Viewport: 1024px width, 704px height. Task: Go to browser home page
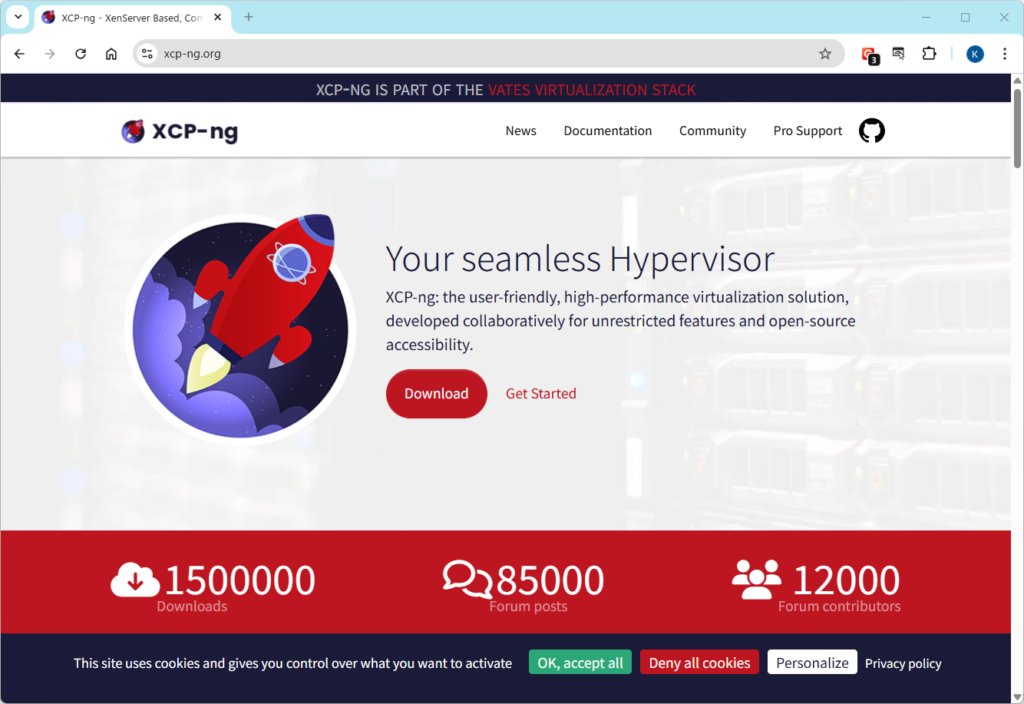pos(111,54)
